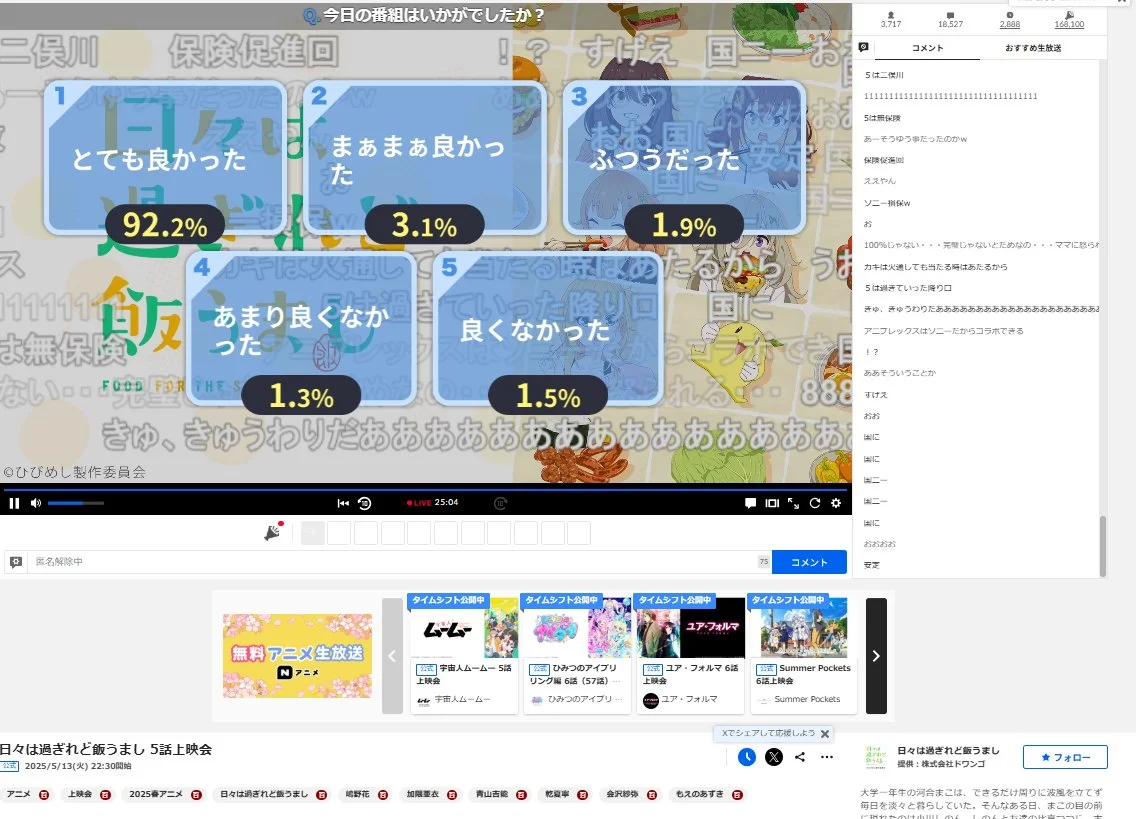This screenshot has width=1136, height=819.
Task: Open dictionary icon next to アニメ tag
Action: tap(44, 795)
